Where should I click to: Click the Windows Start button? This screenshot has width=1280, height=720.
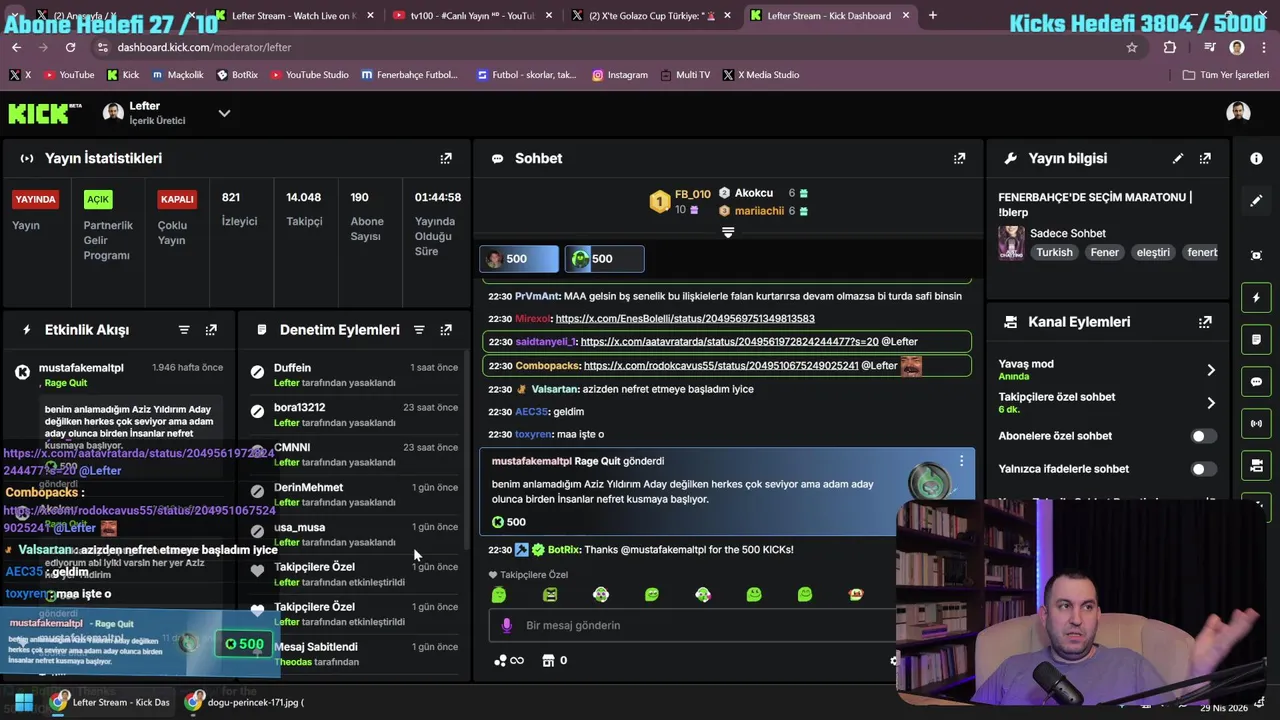24,702
